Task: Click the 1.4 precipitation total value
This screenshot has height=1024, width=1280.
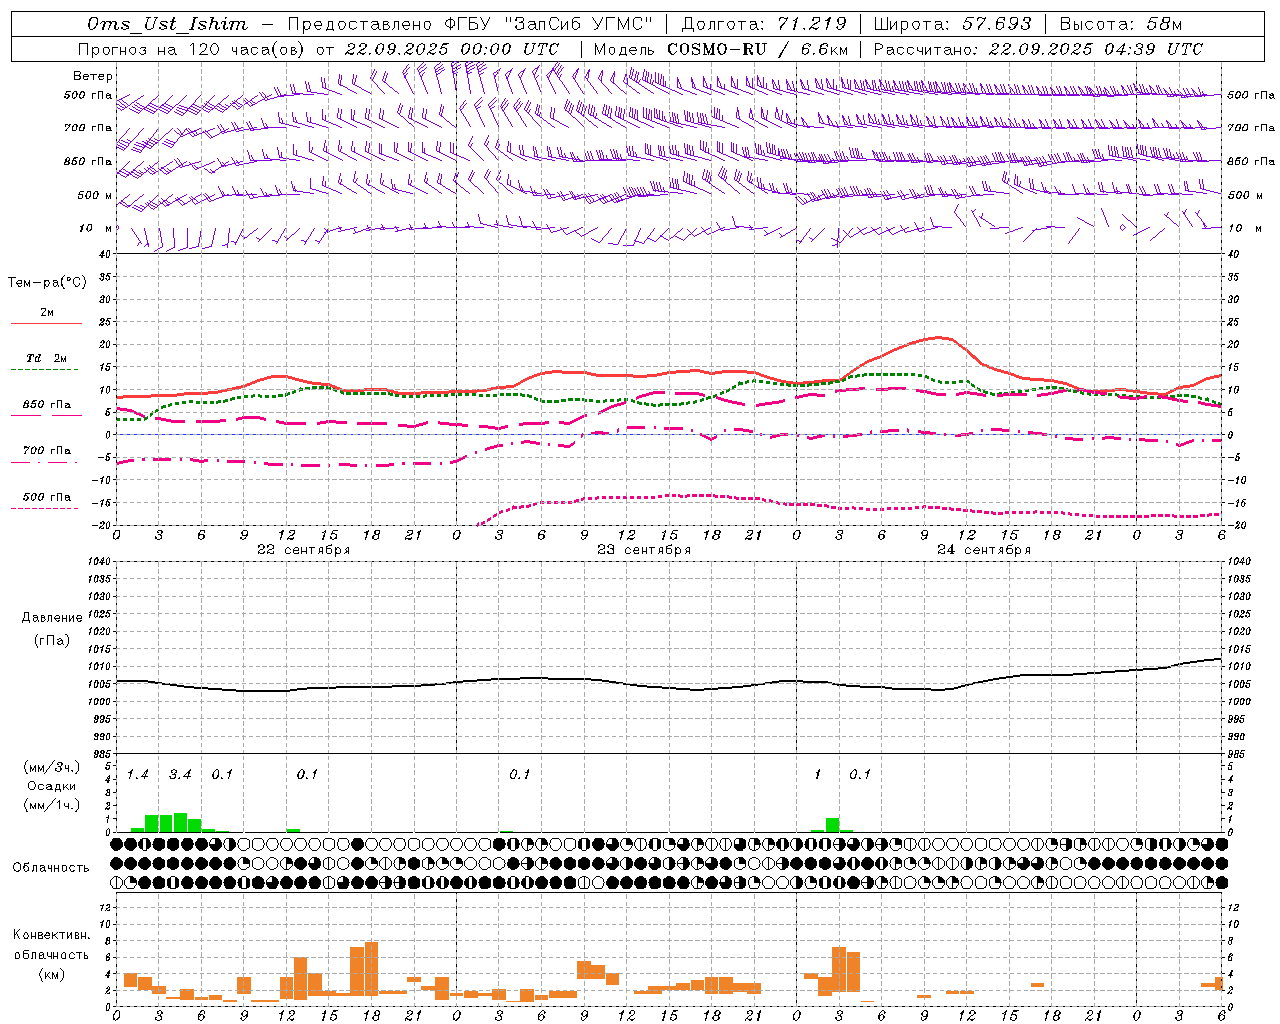Action: pos(137,775)
